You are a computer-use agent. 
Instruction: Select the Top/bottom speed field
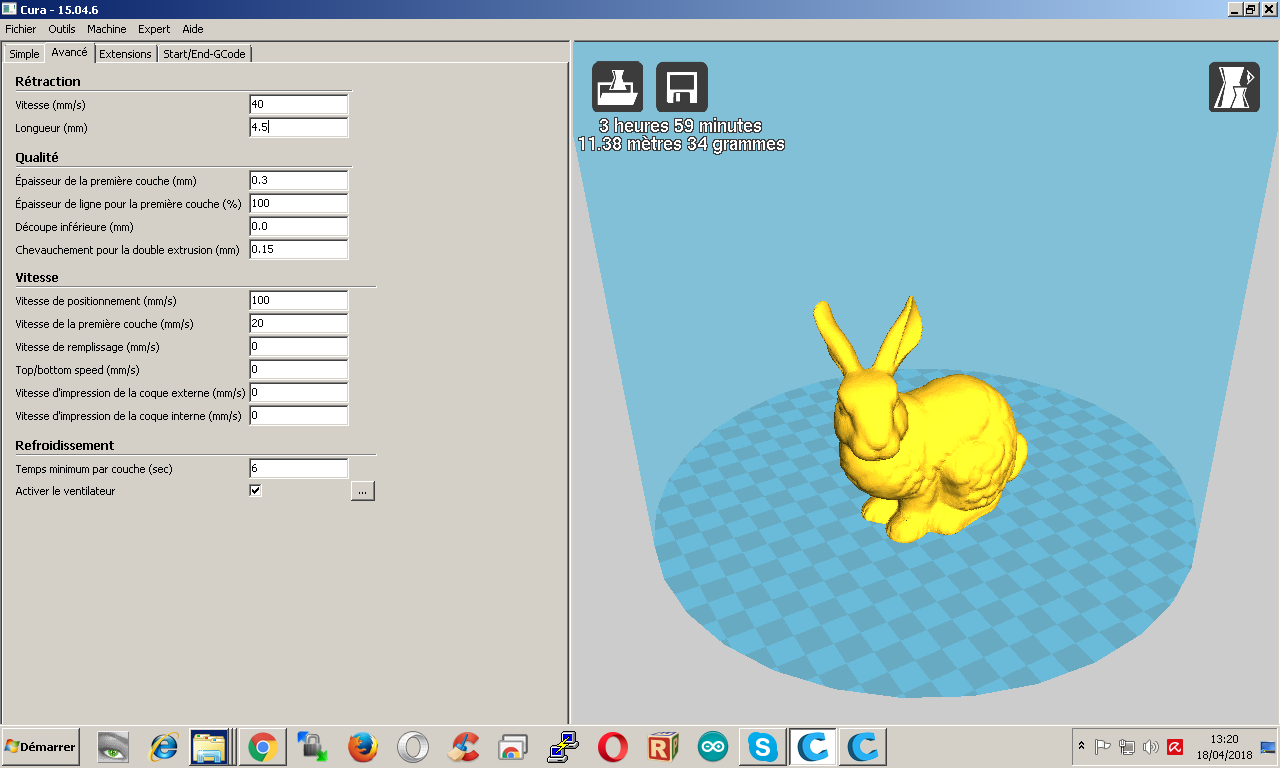pos(299,369)
